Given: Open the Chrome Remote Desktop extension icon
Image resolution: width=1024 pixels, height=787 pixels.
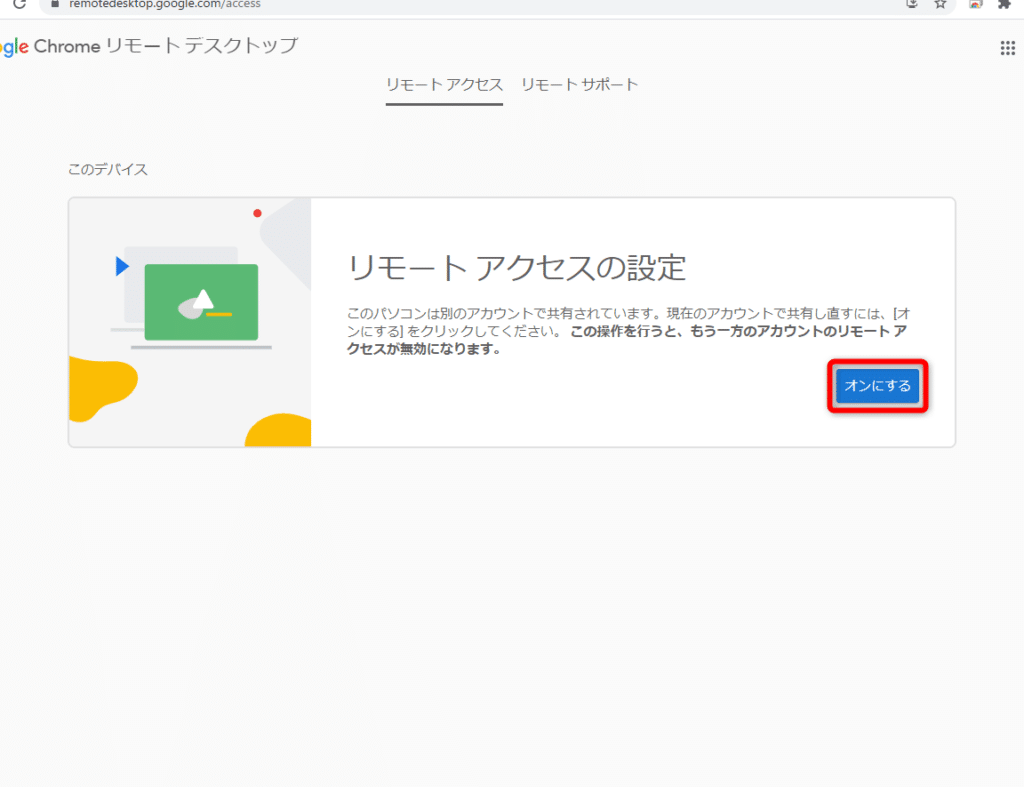Looking at the screenshot, I should point(975,4).
